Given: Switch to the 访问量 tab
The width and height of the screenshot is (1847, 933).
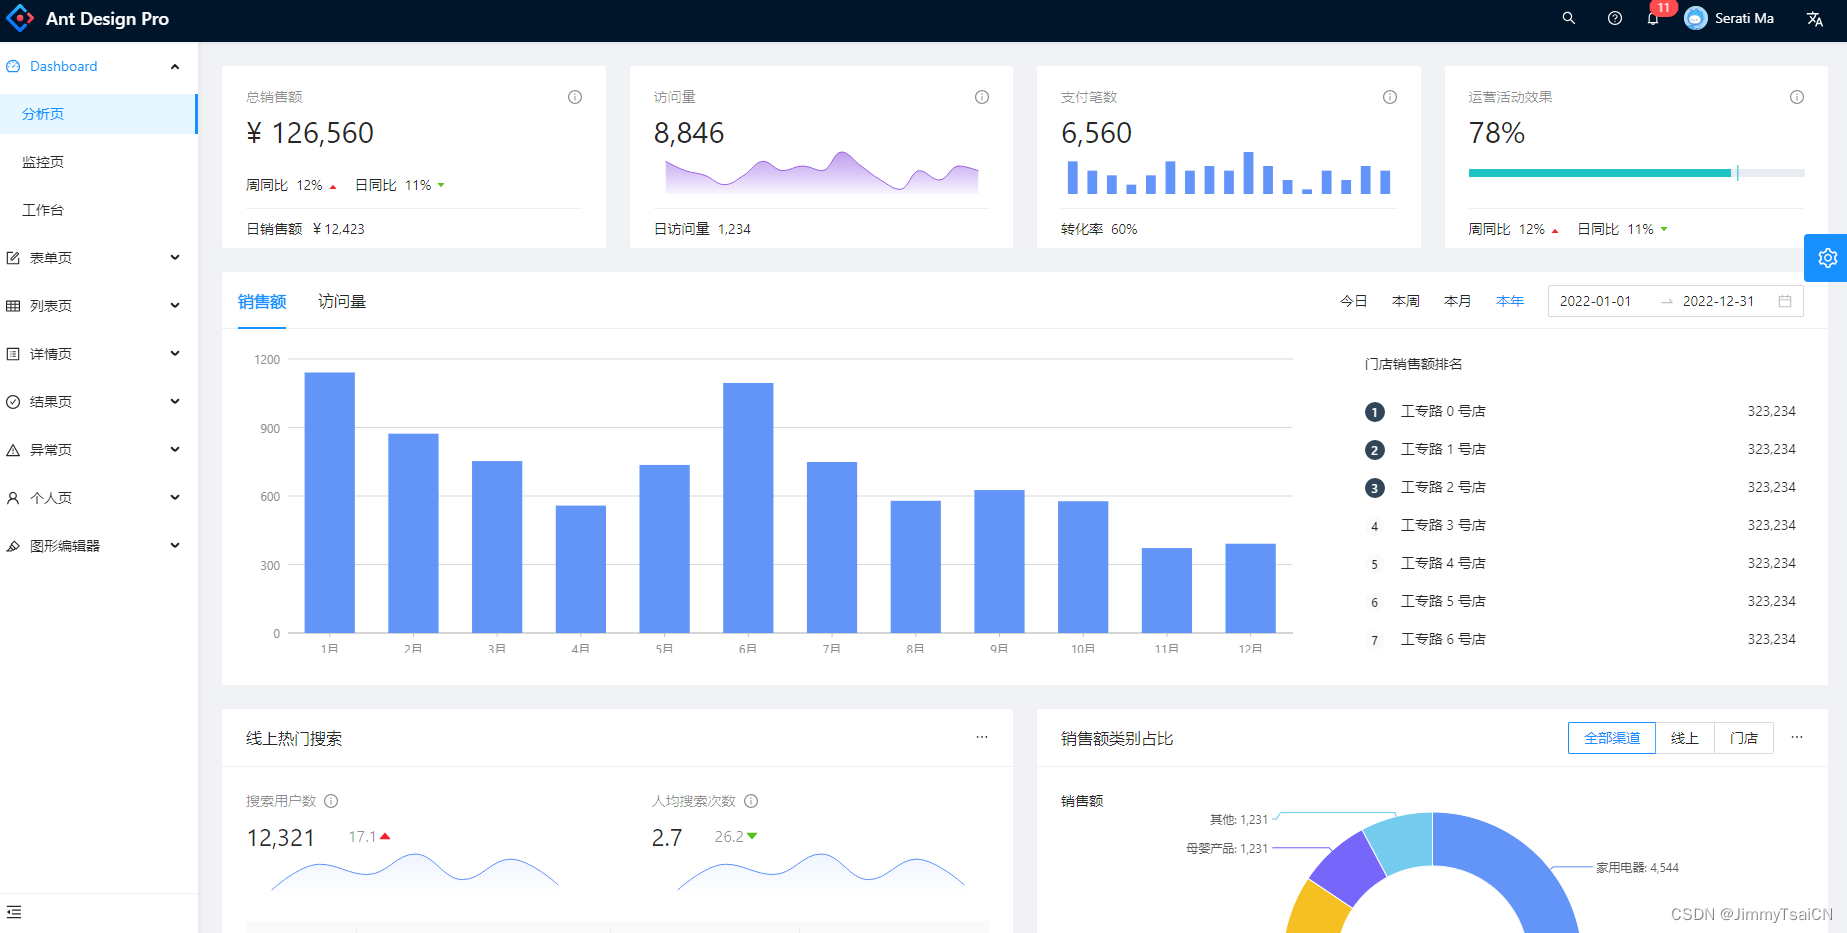Looking at the screenshot, I should pyautogui.click(x=342, y=301).
